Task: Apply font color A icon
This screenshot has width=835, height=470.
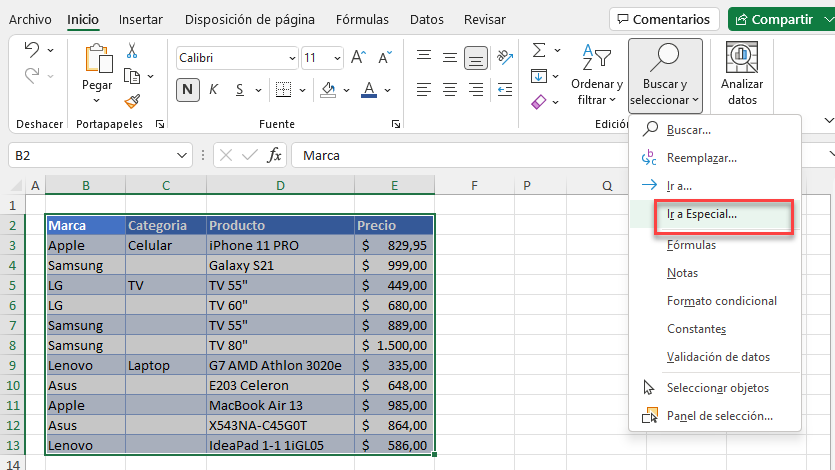Action: point(369,90)
